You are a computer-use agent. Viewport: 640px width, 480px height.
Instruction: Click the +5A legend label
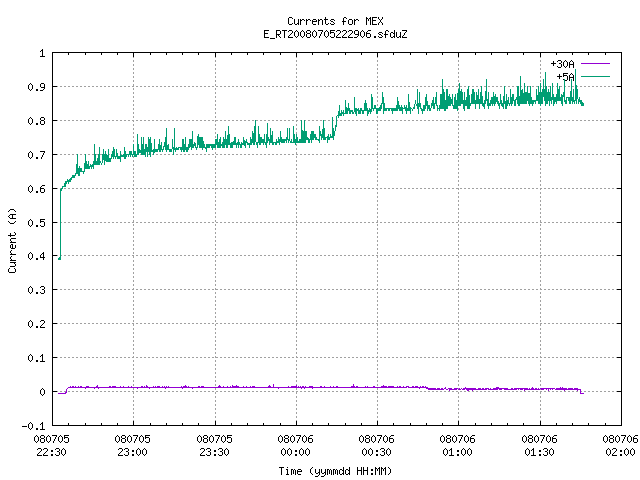coord(565,77)
